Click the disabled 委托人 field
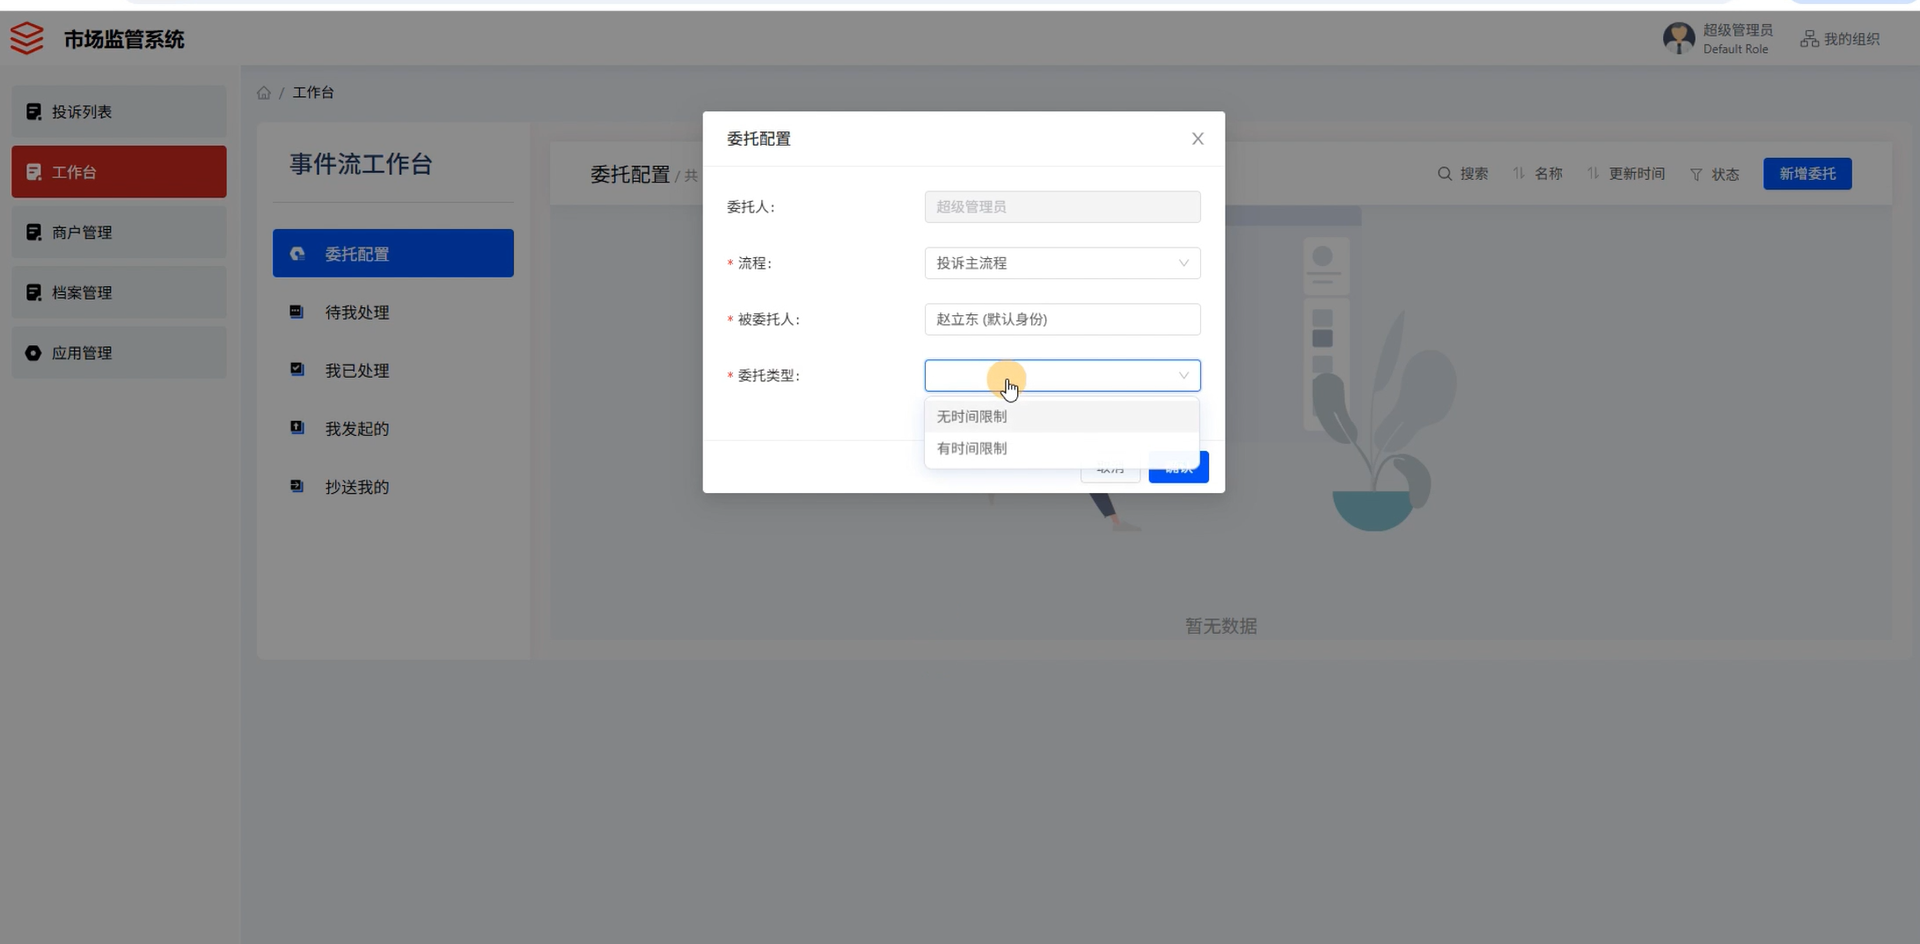 pos(1062,207)
